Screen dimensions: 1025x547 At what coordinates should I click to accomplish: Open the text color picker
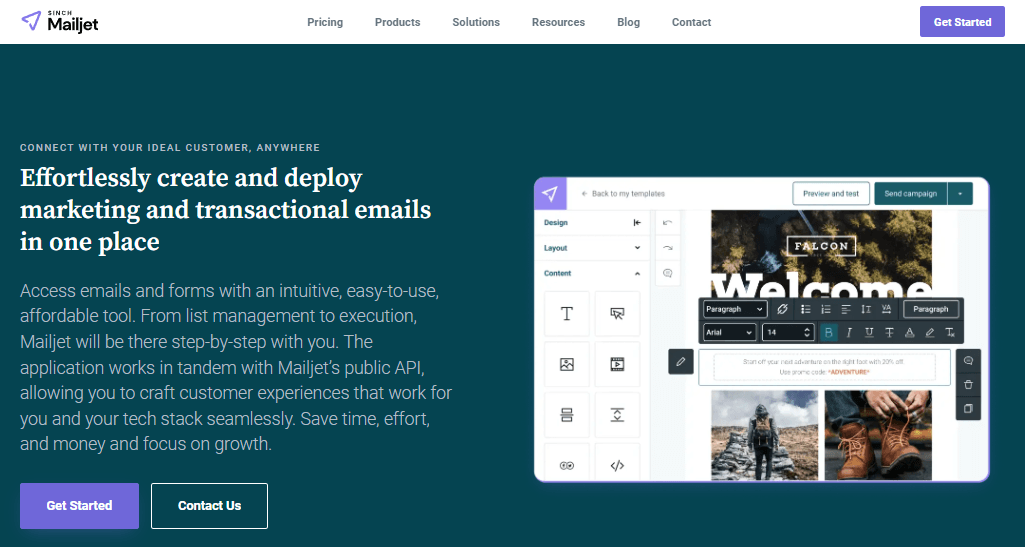(909, 333)
